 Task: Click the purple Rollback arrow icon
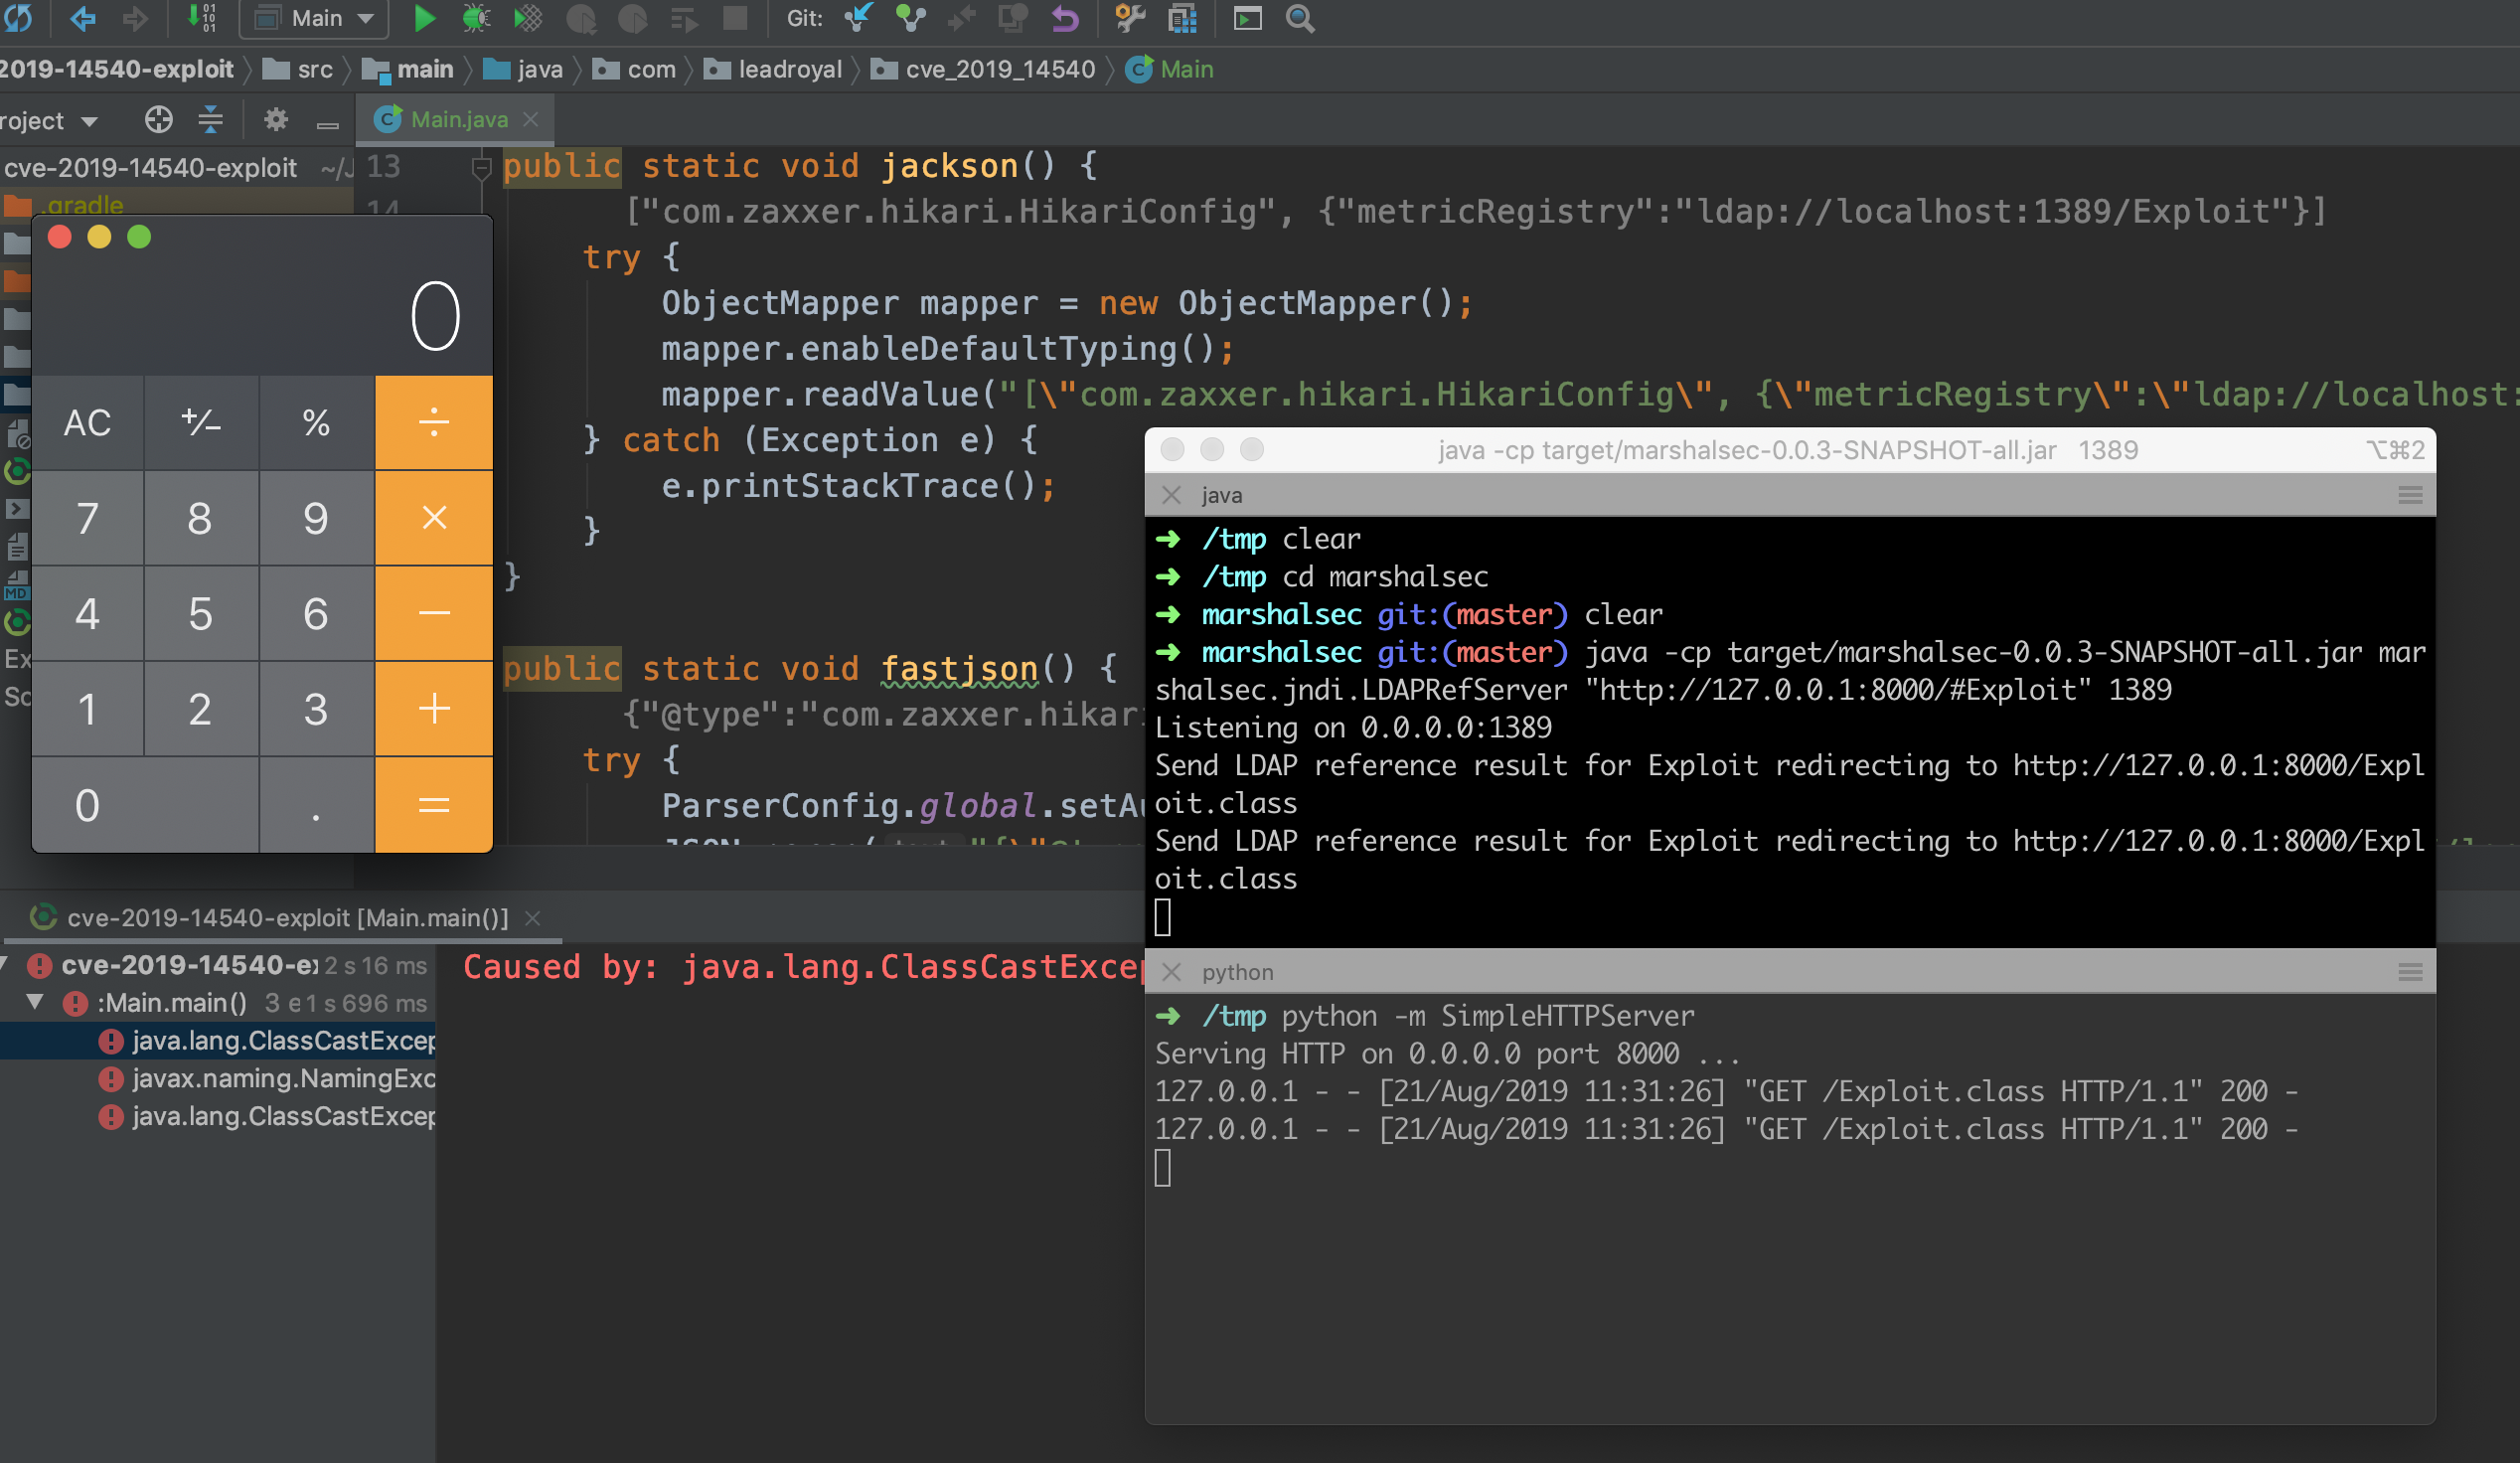click(x=1065, y=18)
